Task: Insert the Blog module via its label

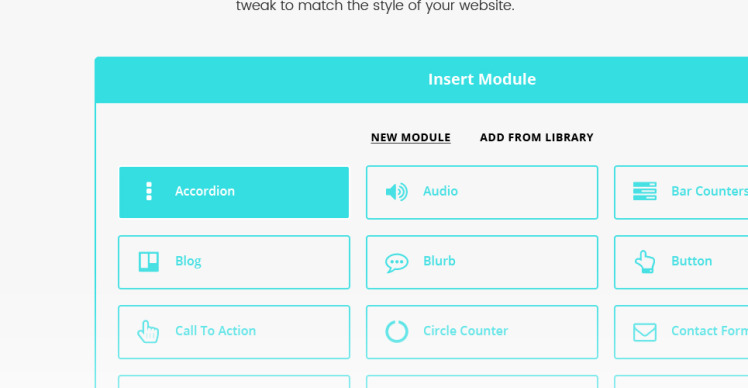Action: coord(188,261)
